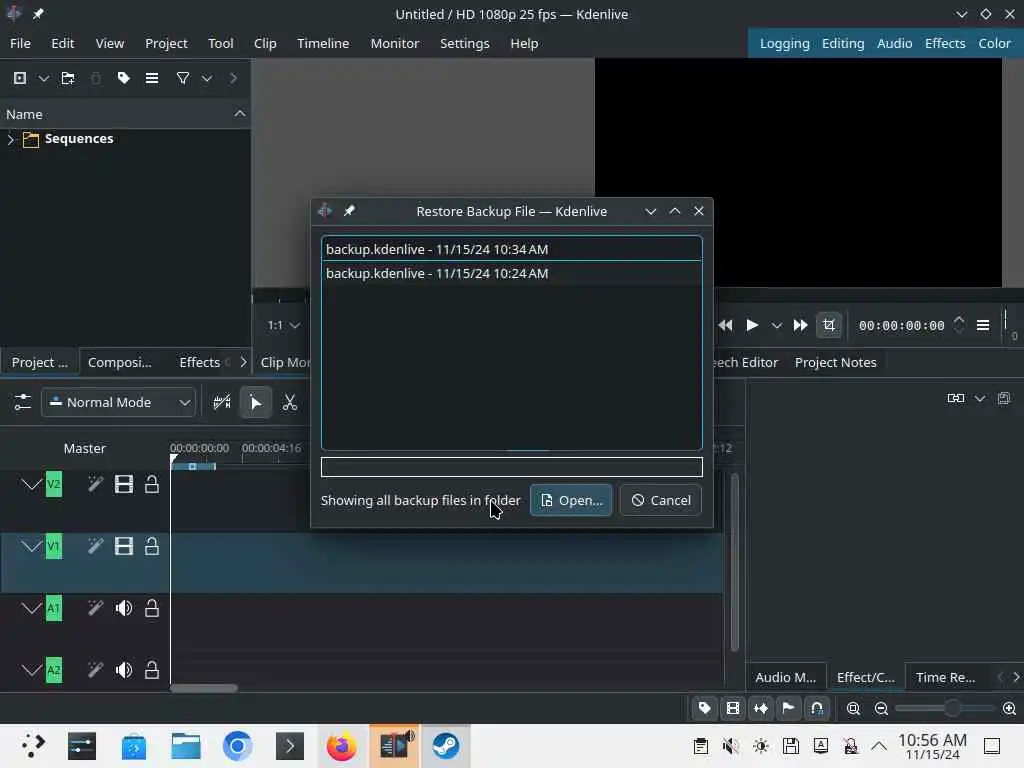Click the save effect stack icon in the effects panel

pos(1004,398)
